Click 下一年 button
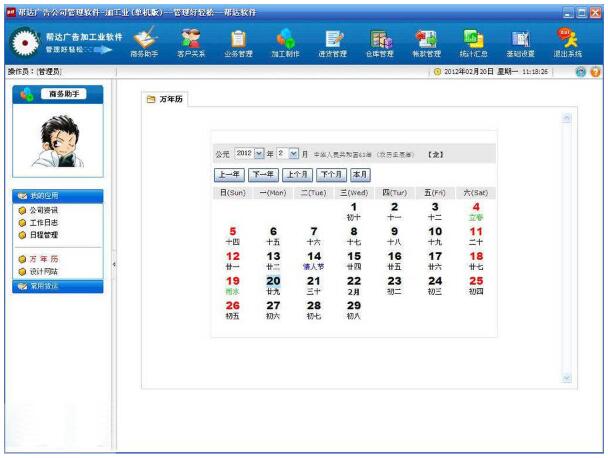 pyautogui.click(x=263, y=175)
